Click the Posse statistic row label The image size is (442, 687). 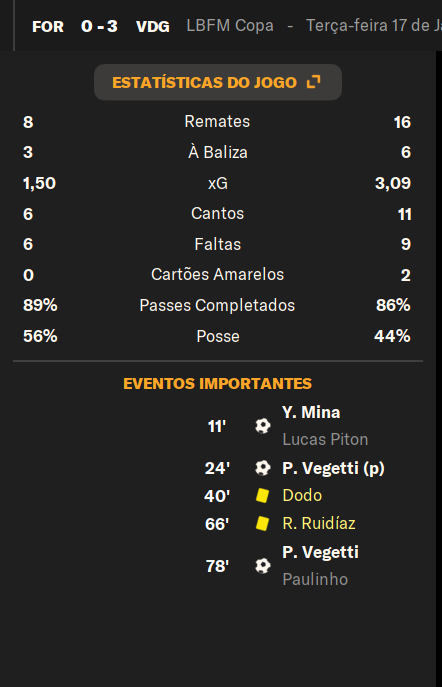click(x=218, y=336)
